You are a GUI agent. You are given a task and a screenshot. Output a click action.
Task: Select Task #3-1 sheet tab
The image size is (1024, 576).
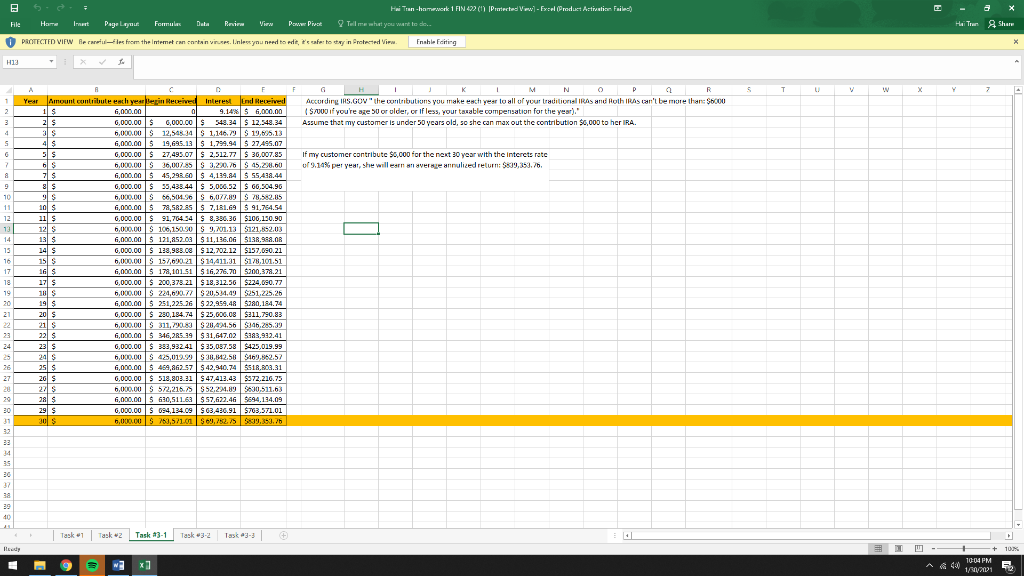pyautogui.click(x=151, y=536)
